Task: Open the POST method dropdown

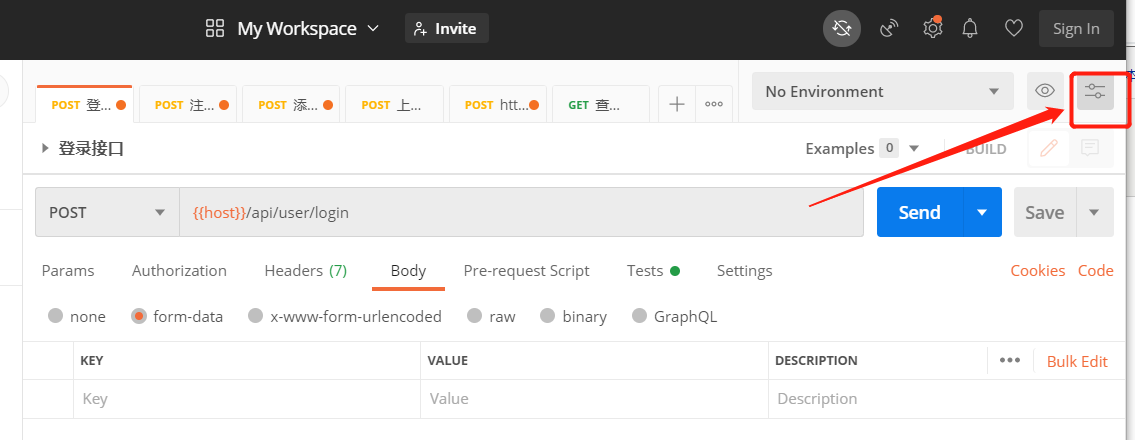Action: (x=107, y=212)
